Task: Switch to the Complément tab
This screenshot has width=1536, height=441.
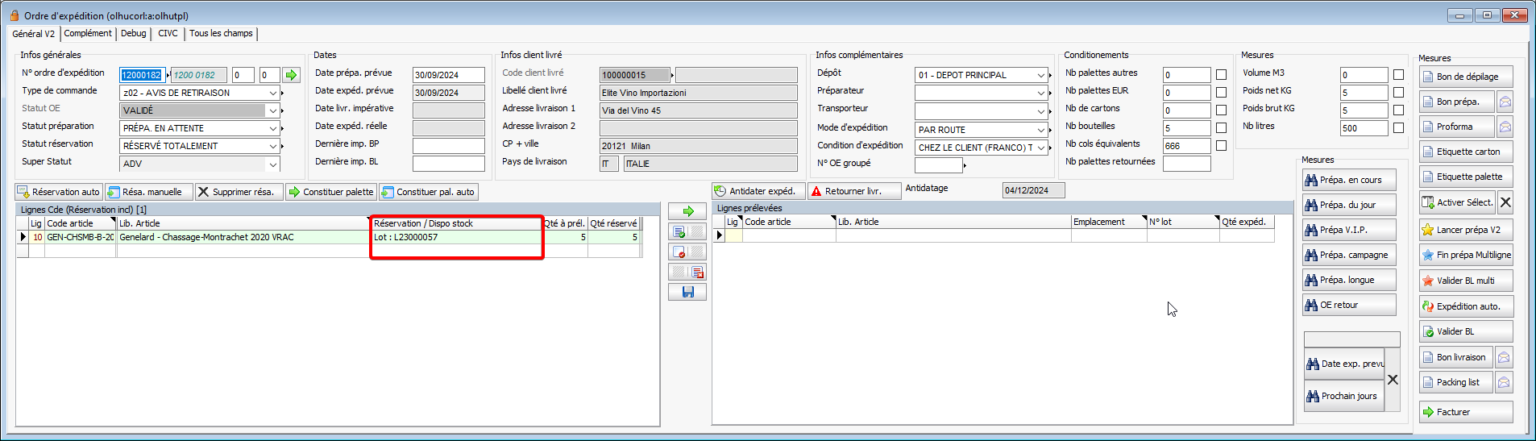Action: (88, 33)
